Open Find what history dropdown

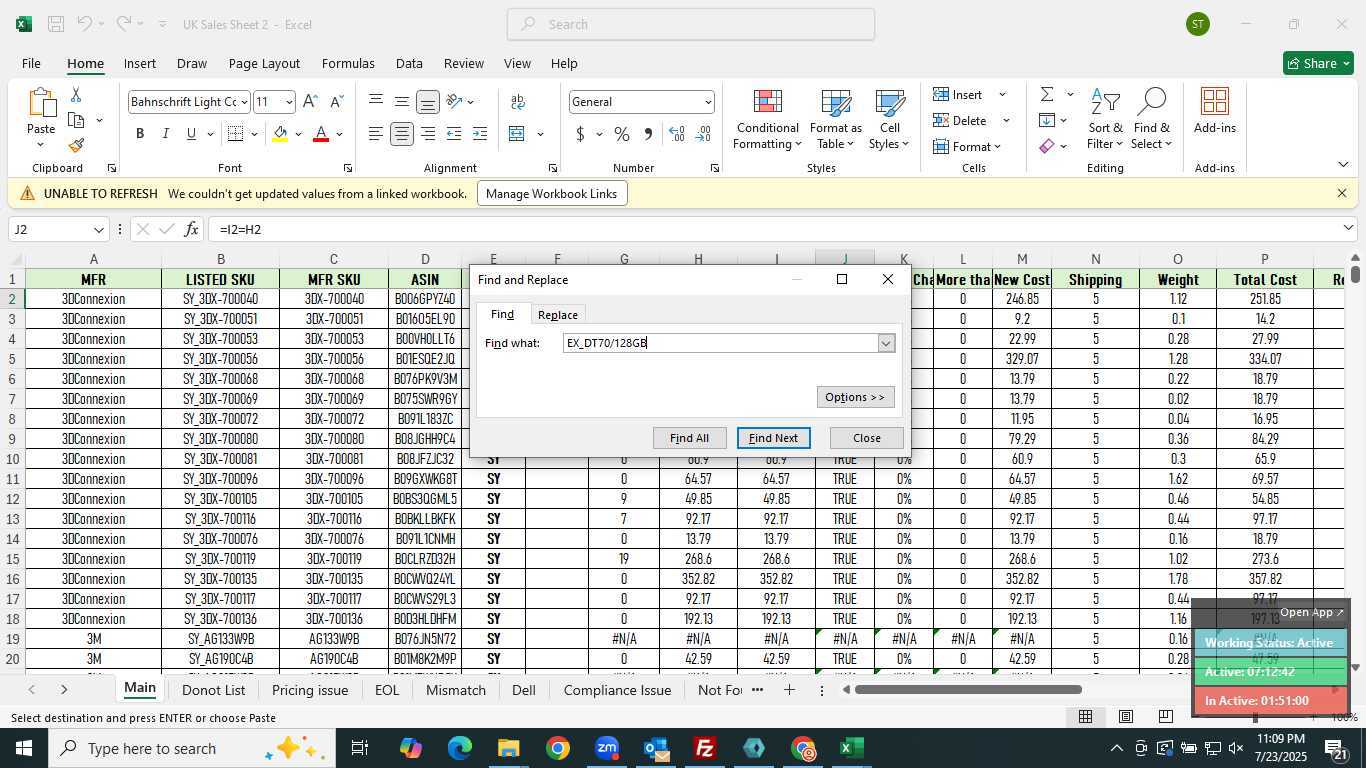(x=885, y=343)
